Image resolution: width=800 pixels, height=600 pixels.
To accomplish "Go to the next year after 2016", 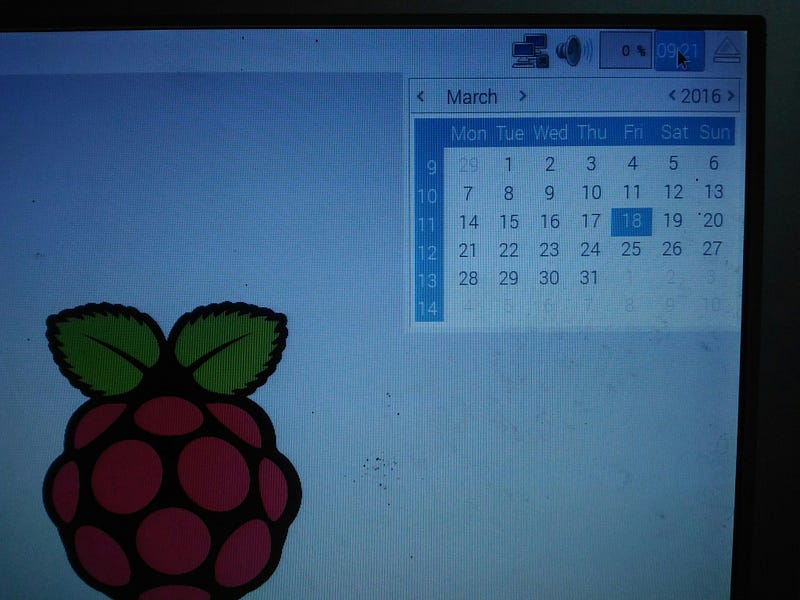I will point(731,95).
